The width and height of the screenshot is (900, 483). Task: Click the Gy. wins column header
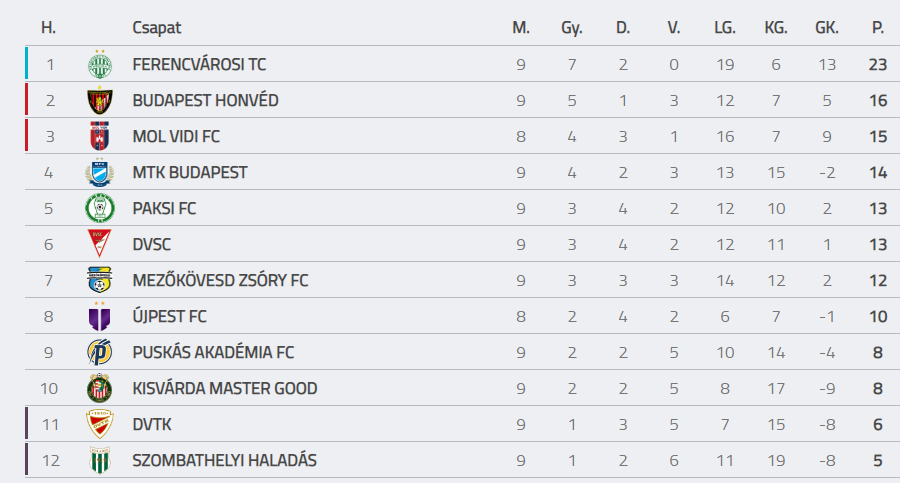572,28
